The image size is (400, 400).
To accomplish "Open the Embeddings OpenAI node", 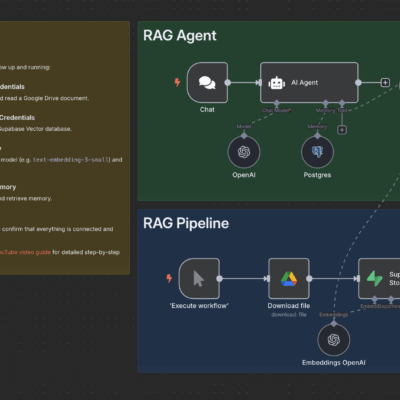I will pyautogui.click(x=334, y=340).
